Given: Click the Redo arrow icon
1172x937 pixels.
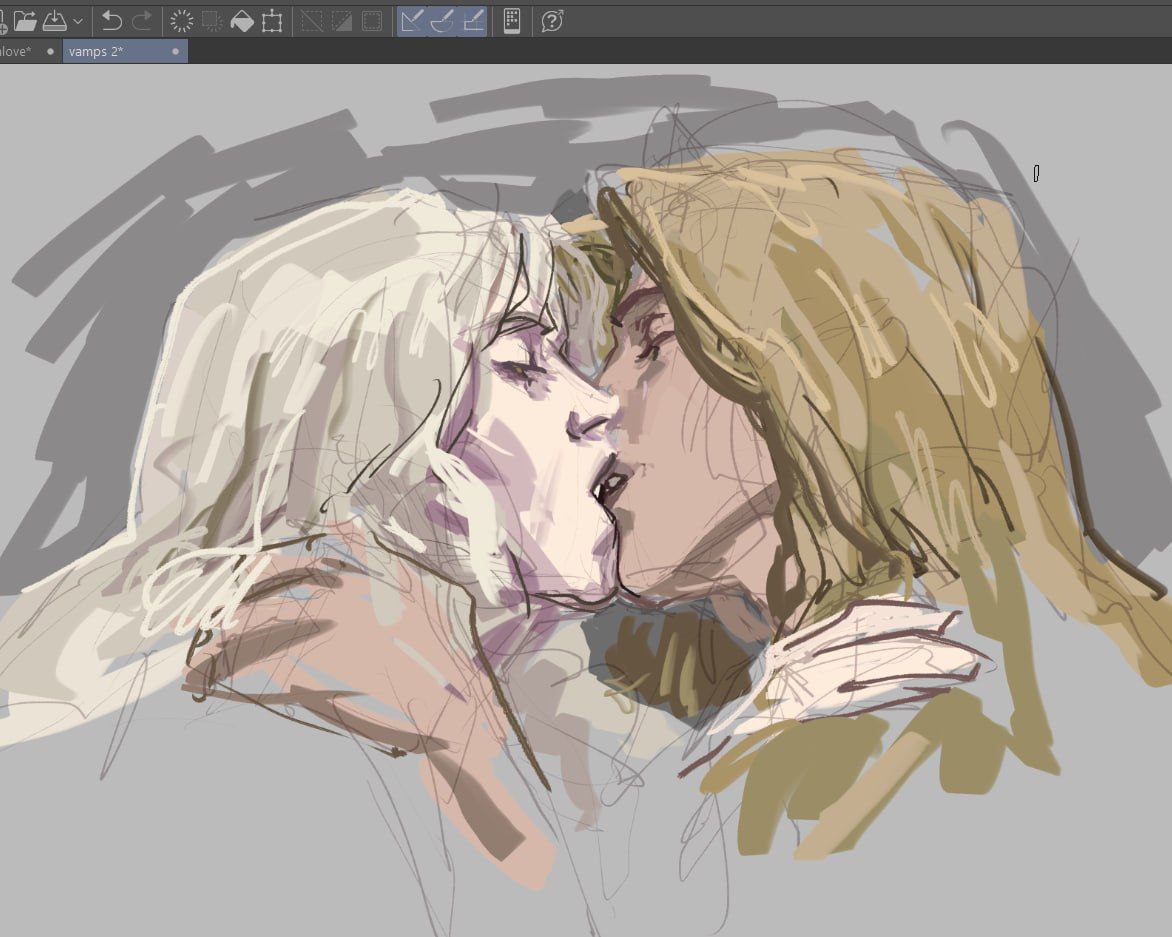Looking at the screenshot, I should click(142, 20).
